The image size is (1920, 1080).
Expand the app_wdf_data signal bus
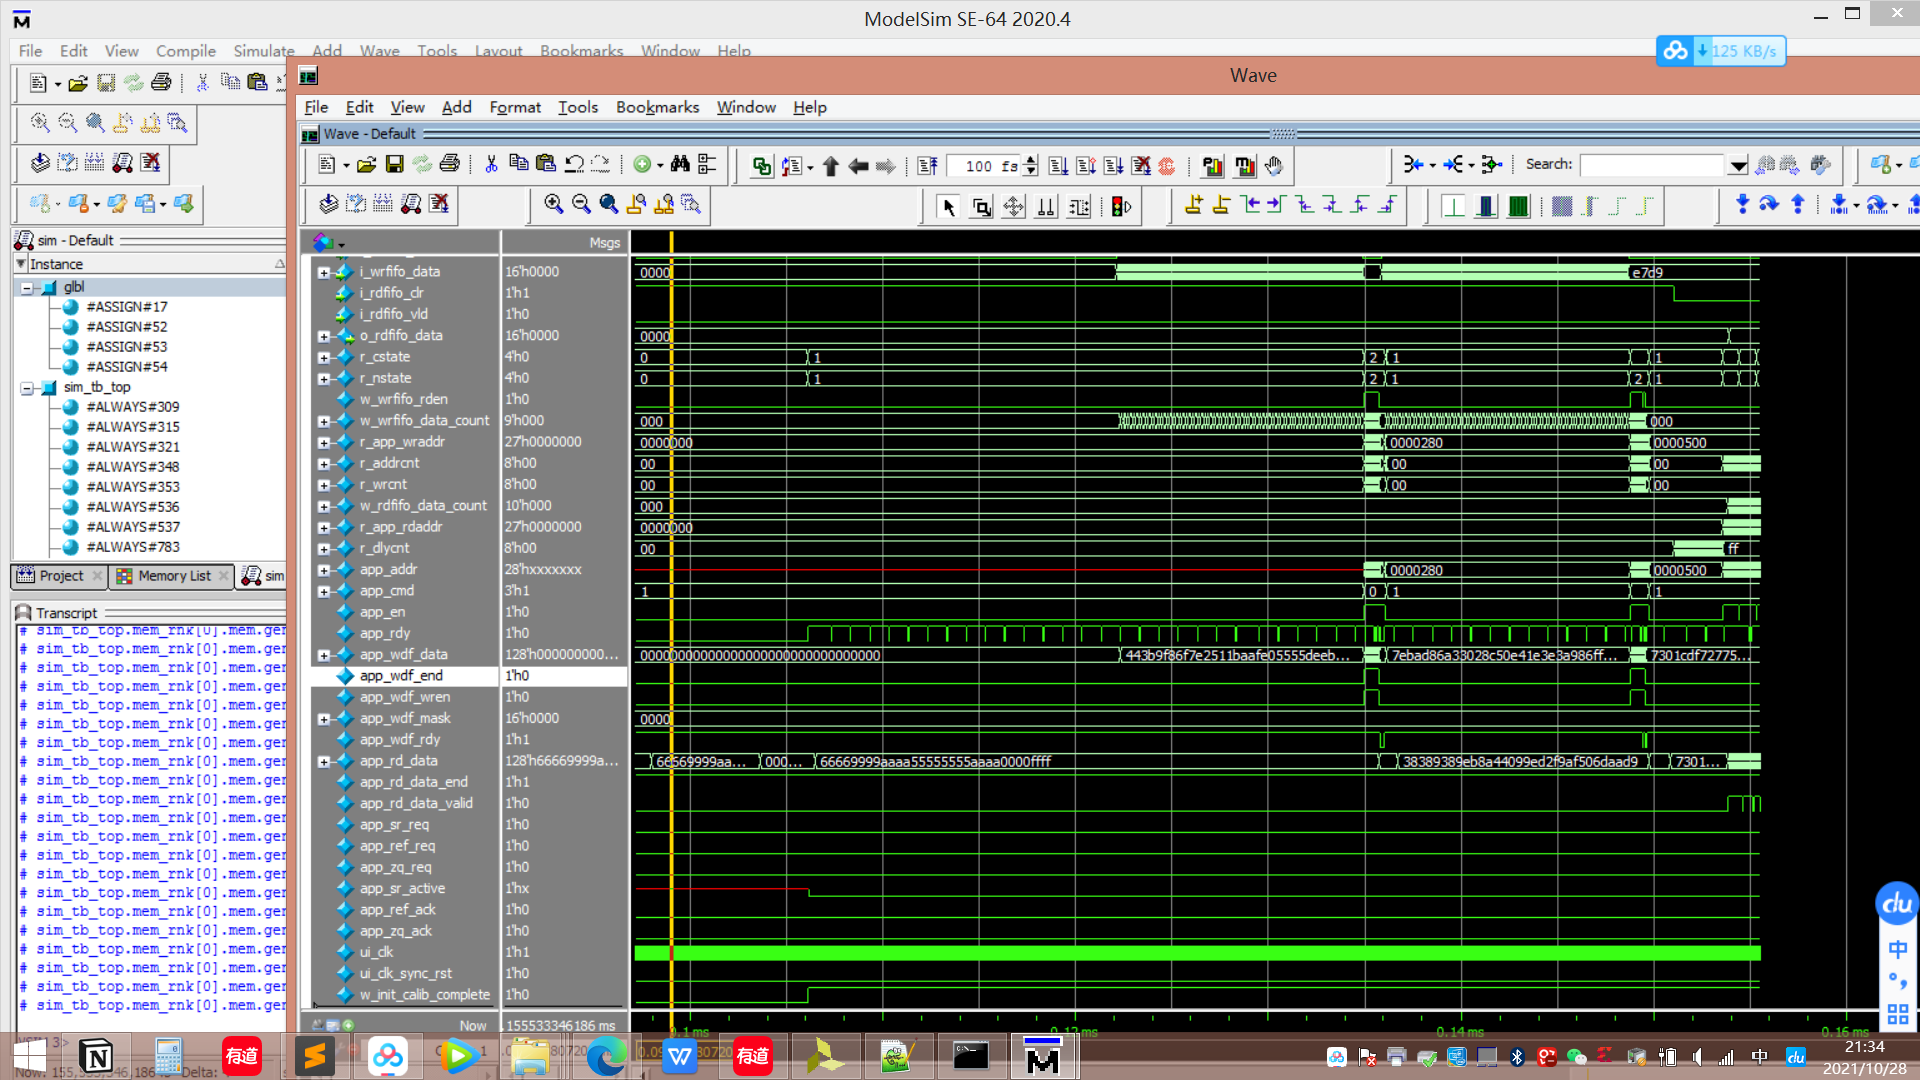324,656
